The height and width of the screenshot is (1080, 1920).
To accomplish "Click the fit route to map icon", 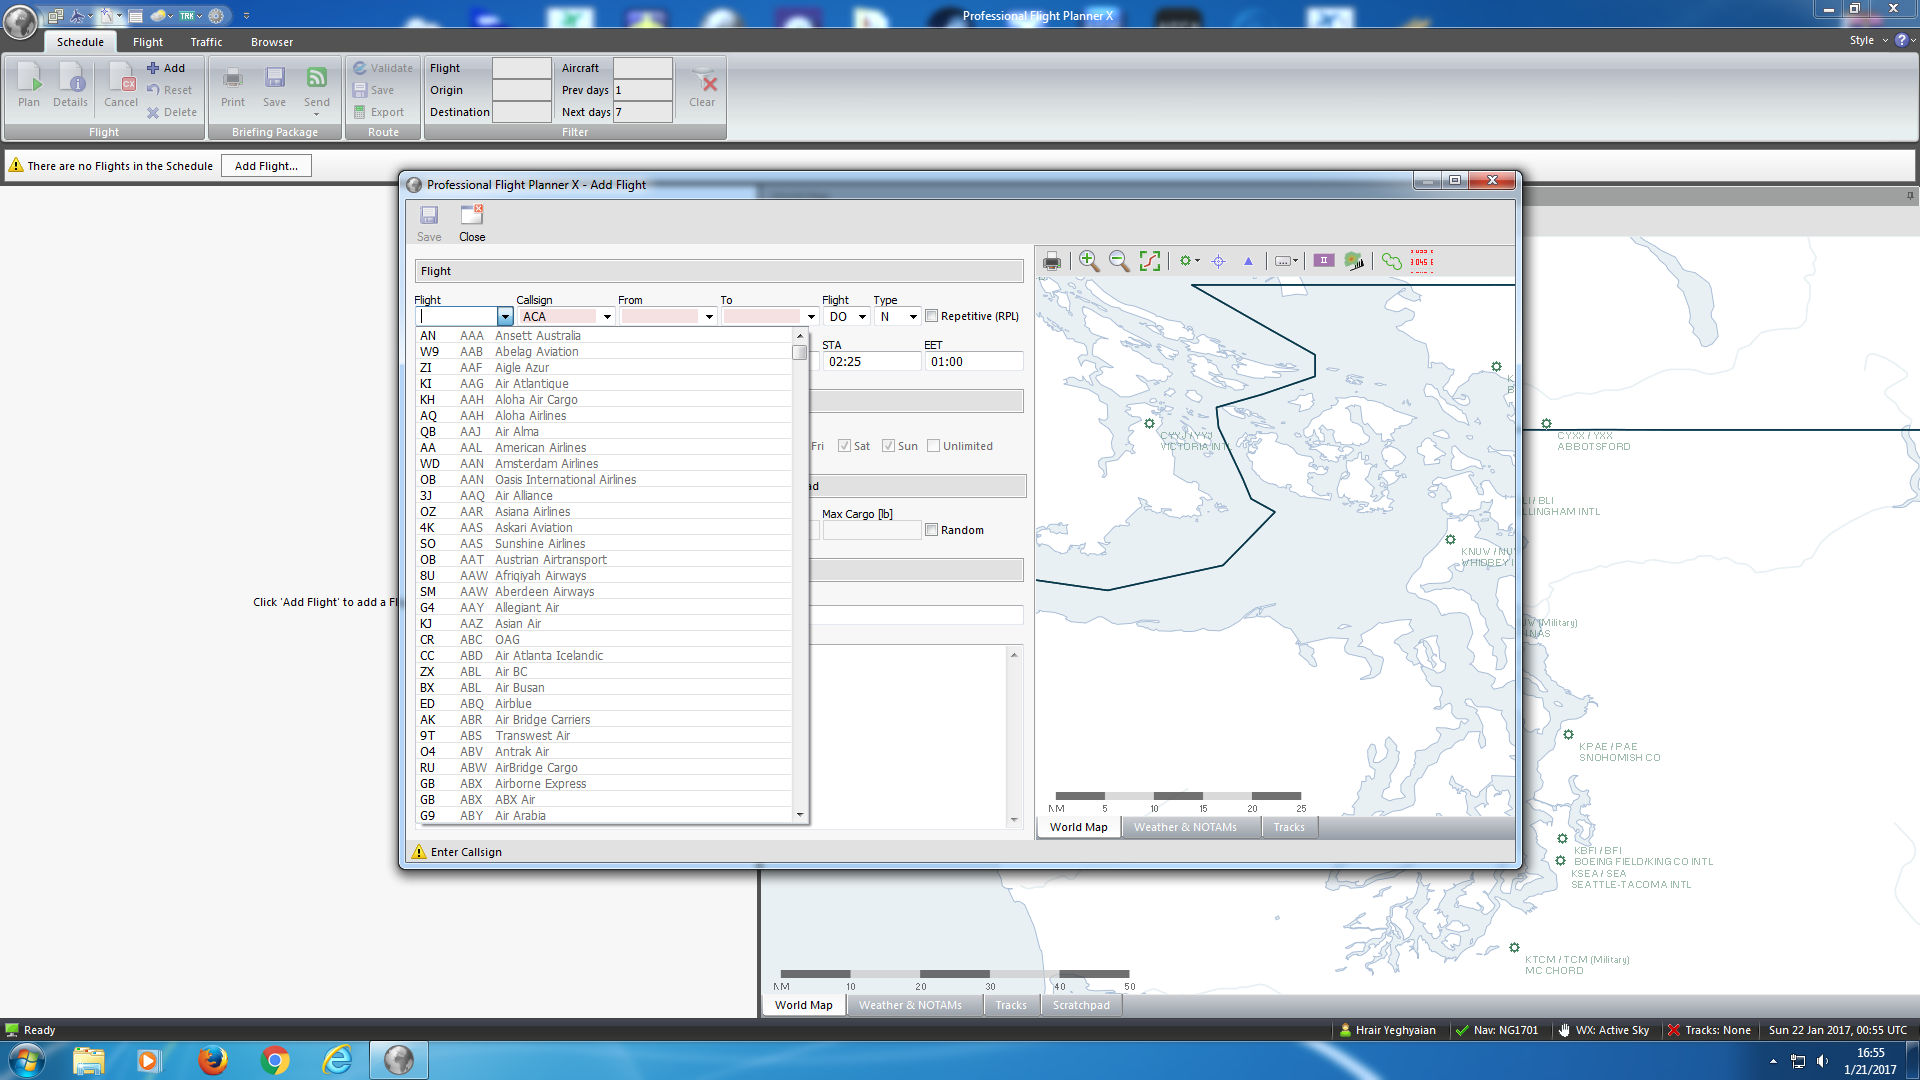I will tap(1150, 261).
